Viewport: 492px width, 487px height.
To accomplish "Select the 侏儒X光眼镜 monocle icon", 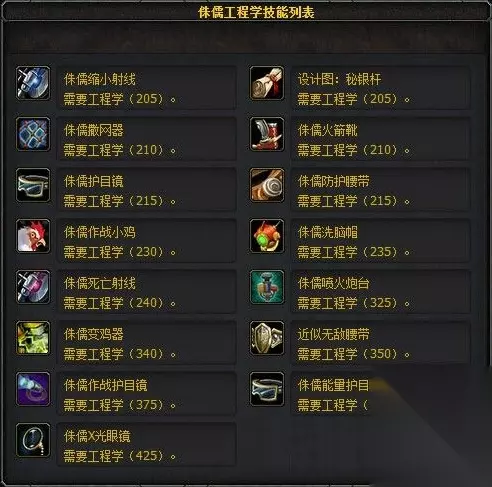I will 33,440.
